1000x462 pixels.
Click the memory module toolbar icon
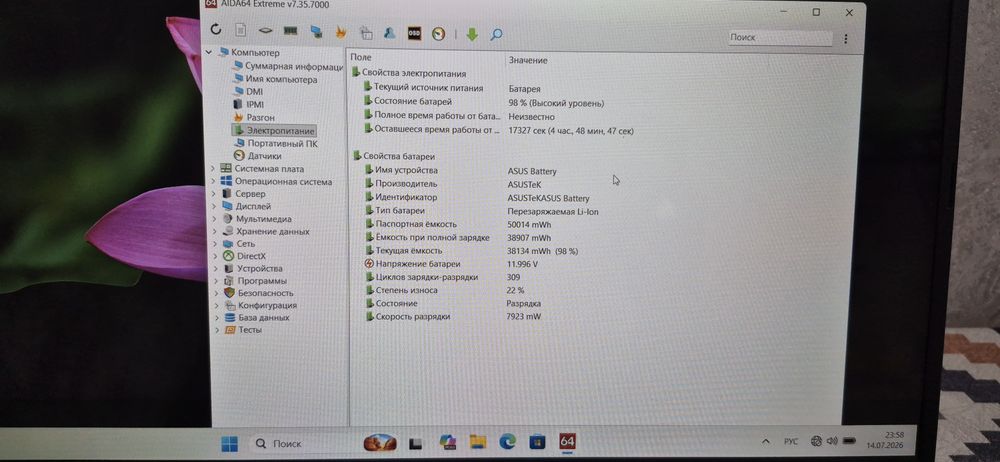pyautogui.click(x=291, y=31)
